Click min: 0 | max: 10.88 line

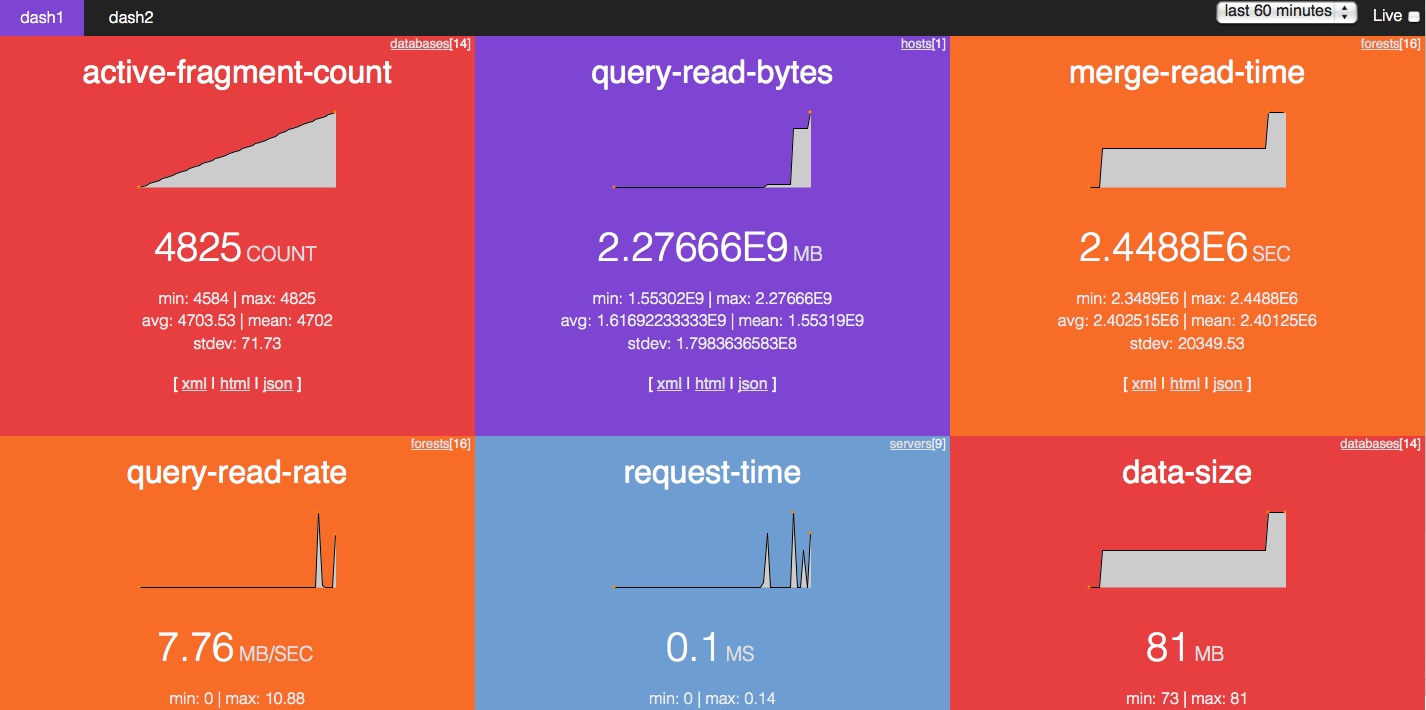tap(237, 699)
